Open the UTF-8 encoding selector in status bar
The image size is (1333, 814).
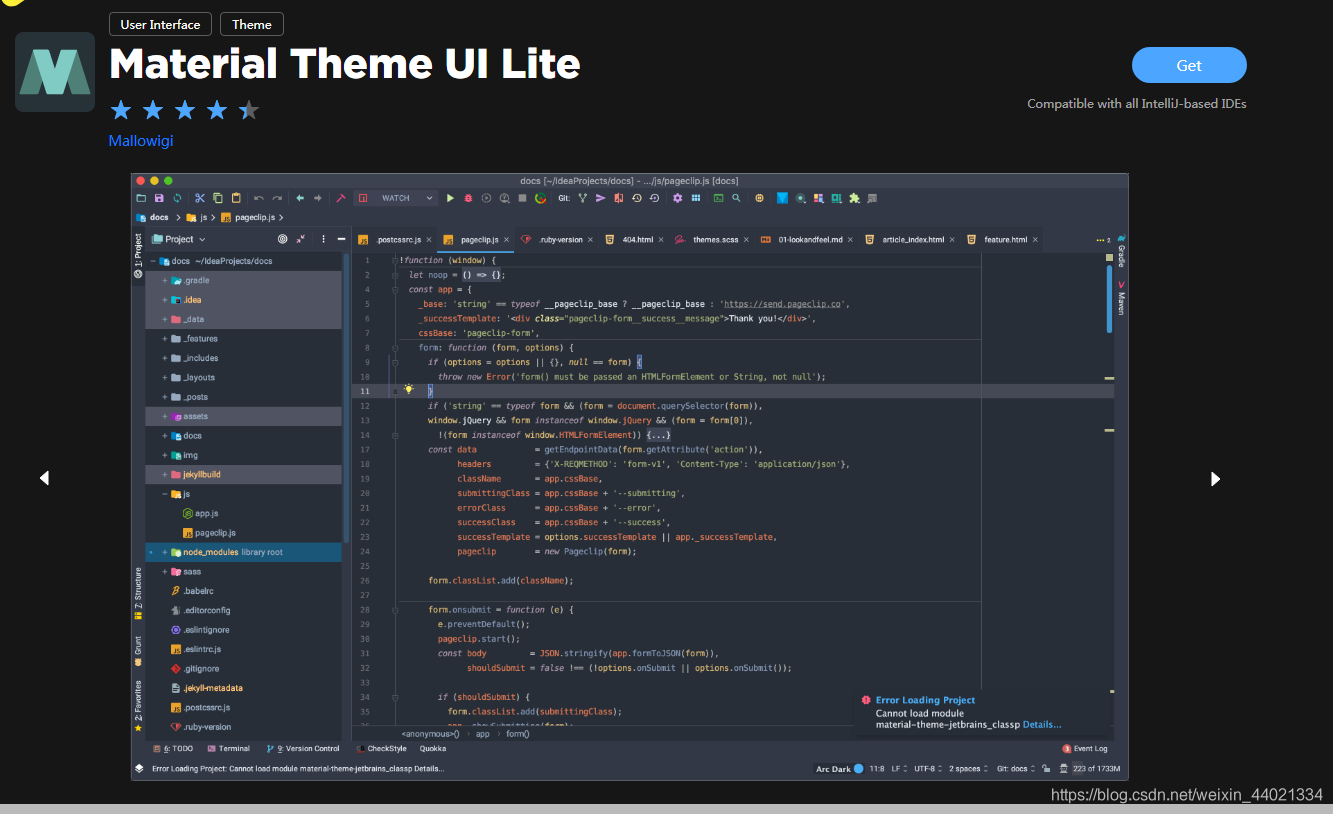pos(928,769)
